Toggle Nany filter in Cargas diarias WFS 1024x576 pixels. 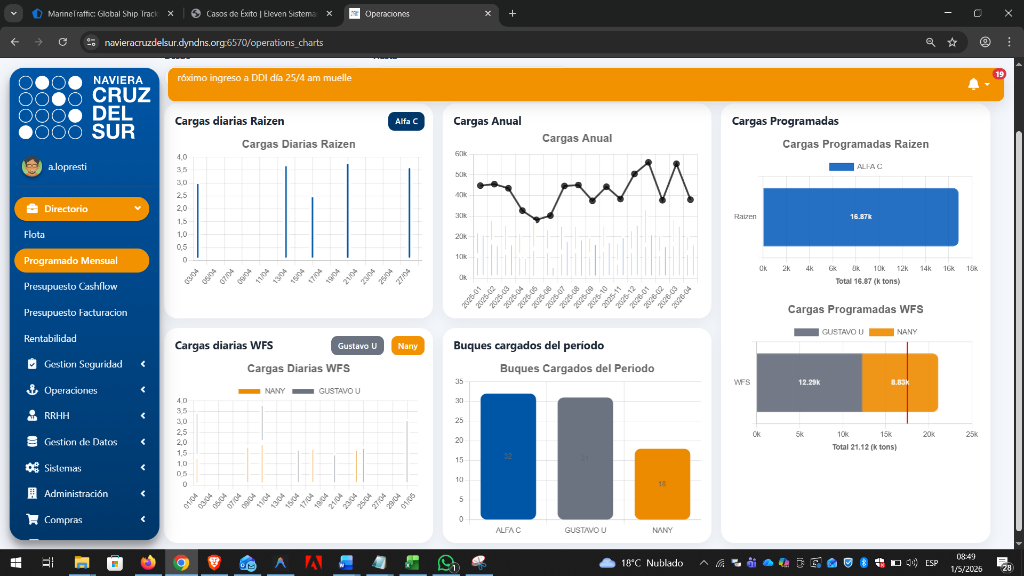pyautogui.click(x=407, y=345)
